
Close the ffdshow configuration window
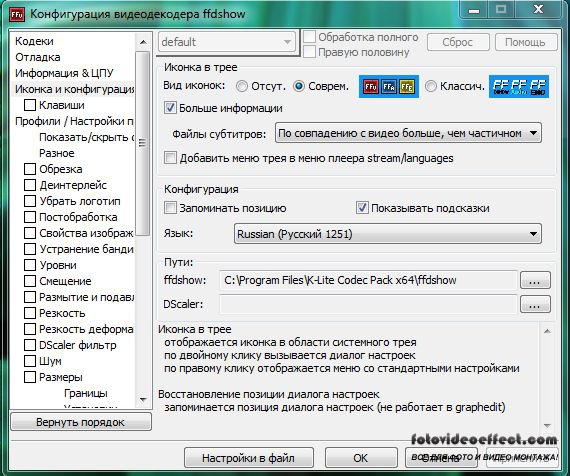[538, 9]
